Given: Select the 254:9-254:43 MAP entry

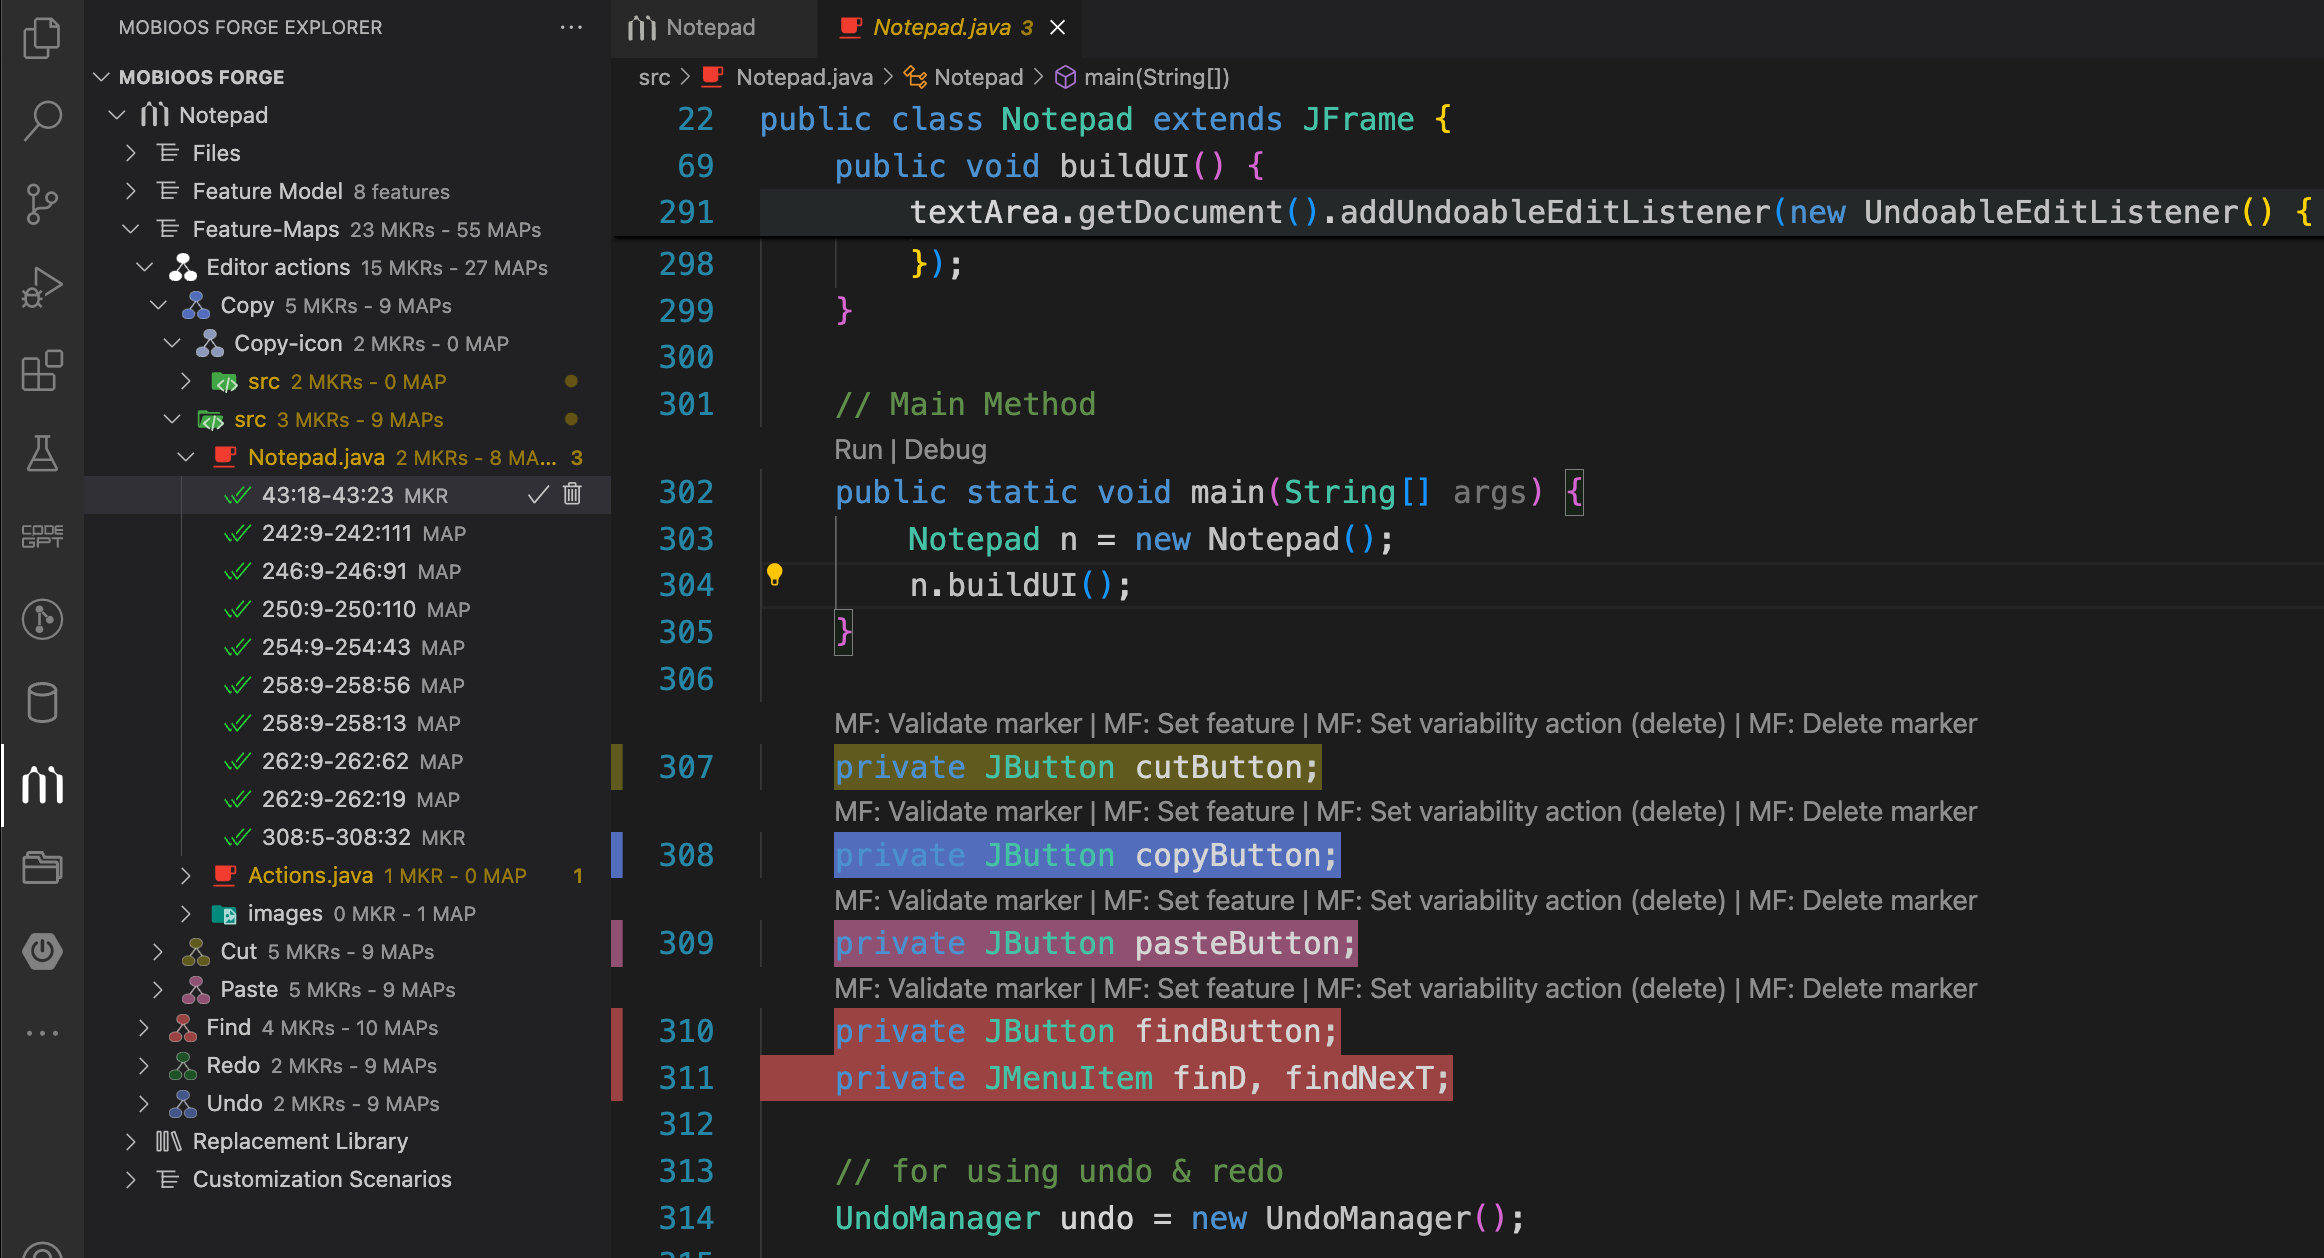Looking at the screenshot, I should pos(347,647).
